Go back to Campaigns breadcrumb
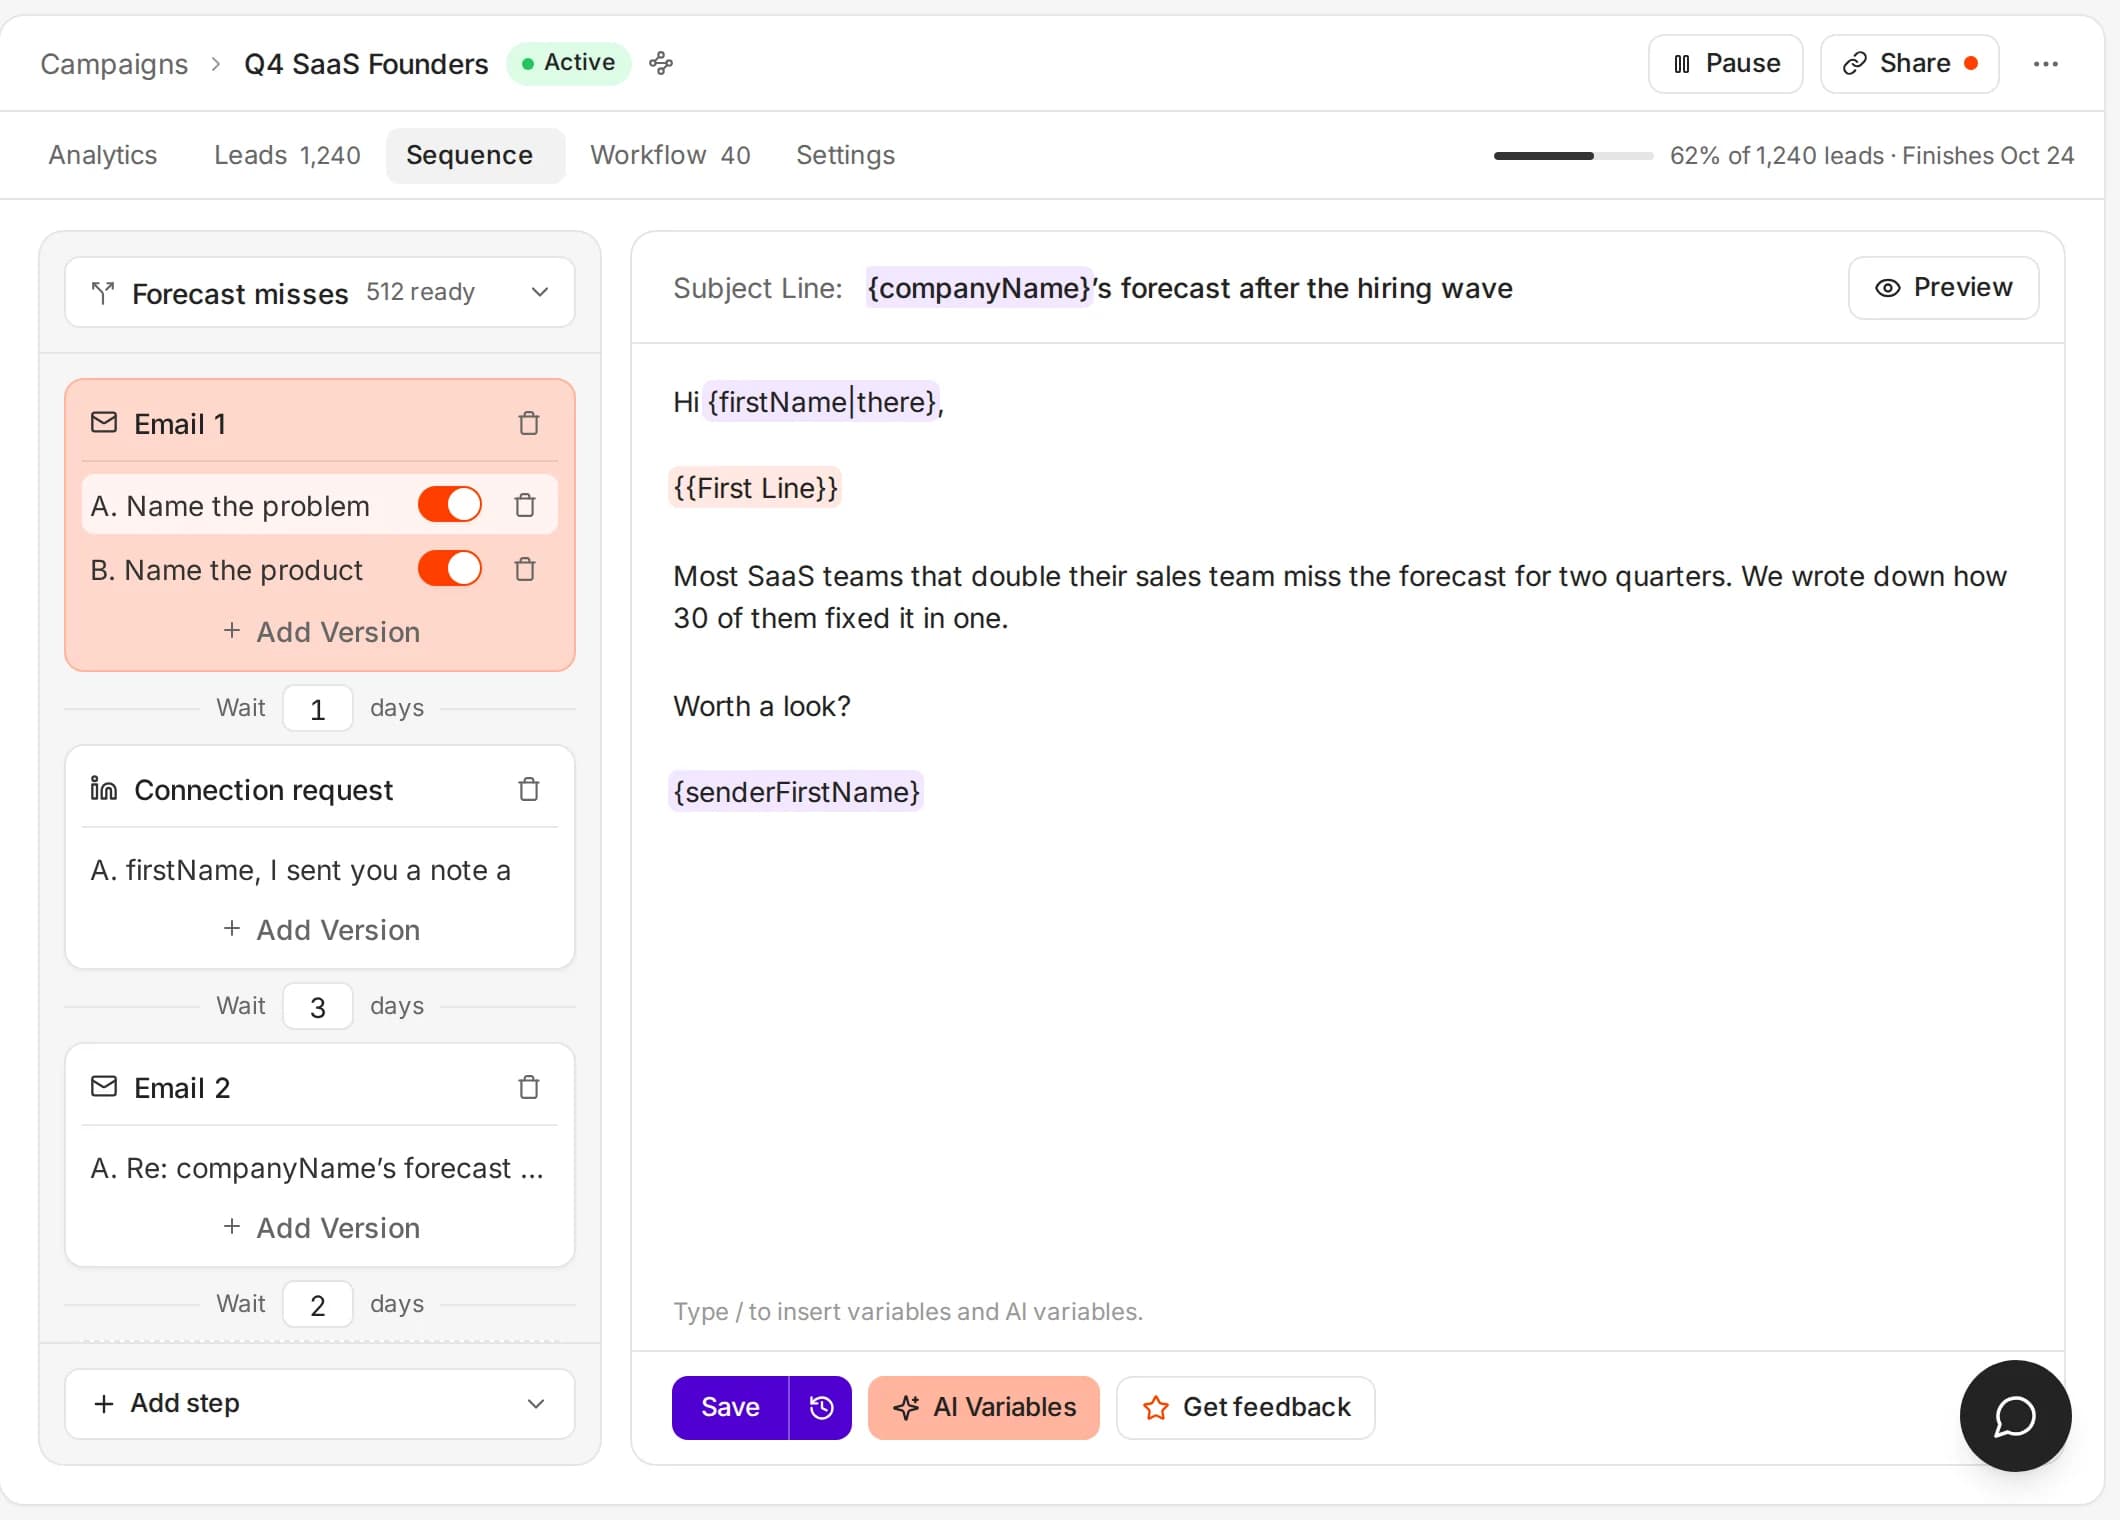Viewport: 2120px width, 1520px height. pos(114,64)
